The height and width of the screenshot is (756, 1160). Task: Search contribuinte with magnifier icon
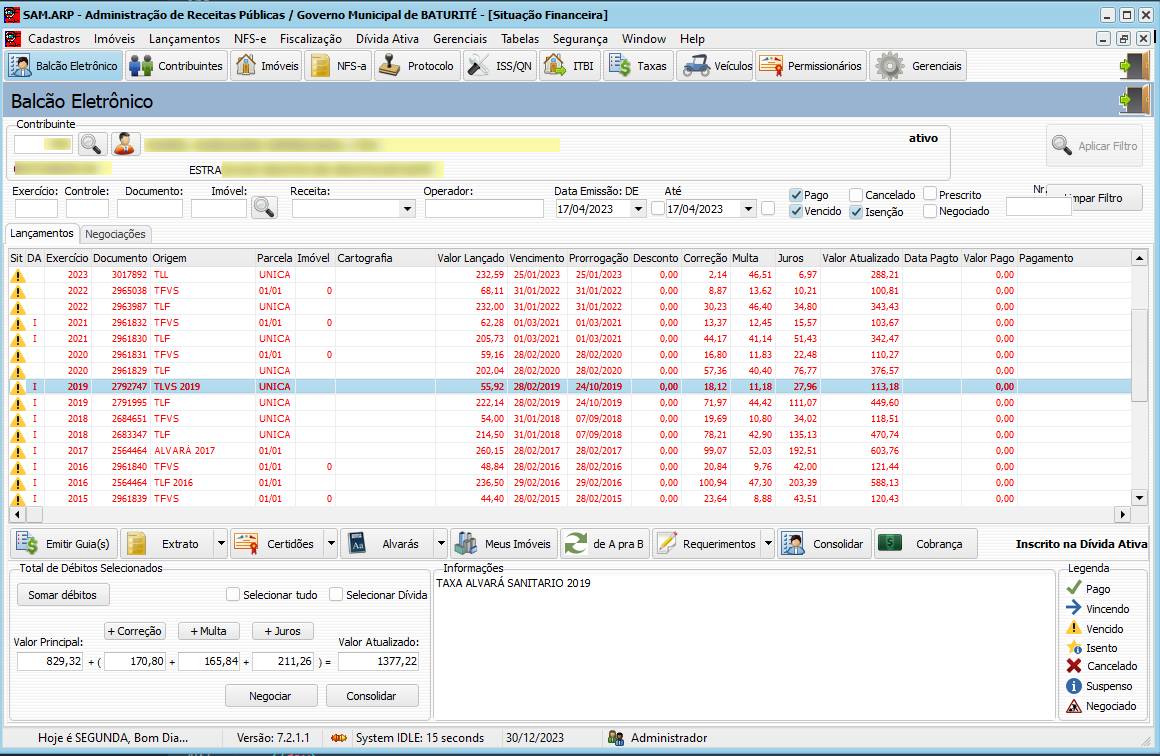point(92,144)
